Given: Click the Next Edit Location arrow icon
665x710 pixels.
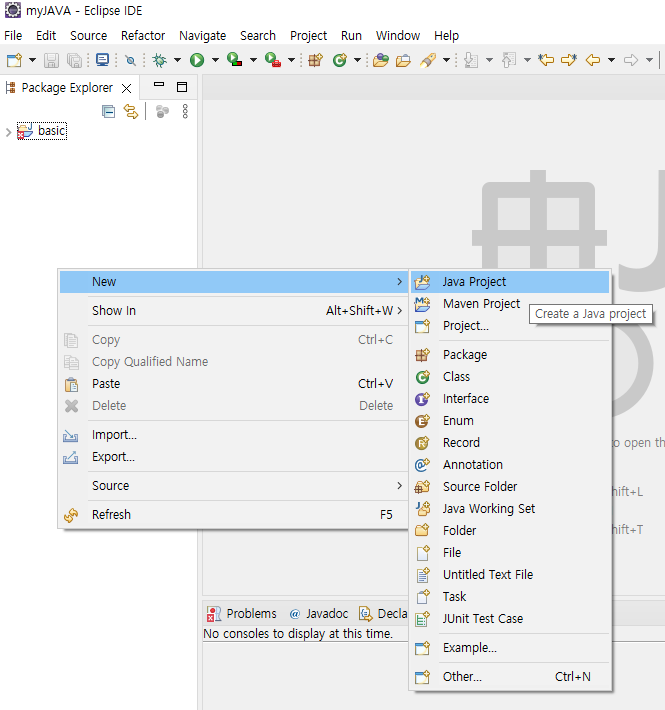Looking at the screenshot, I should pyautogui.click(x=569, y=60).
